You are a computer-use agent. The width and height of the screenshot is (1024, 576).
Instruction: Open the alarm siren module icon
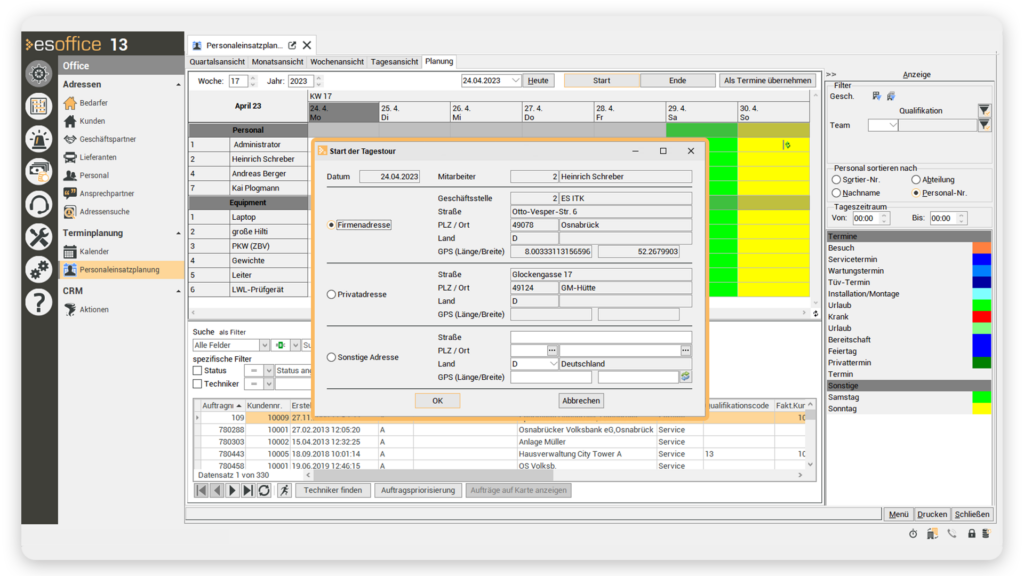tap(39, 138)
